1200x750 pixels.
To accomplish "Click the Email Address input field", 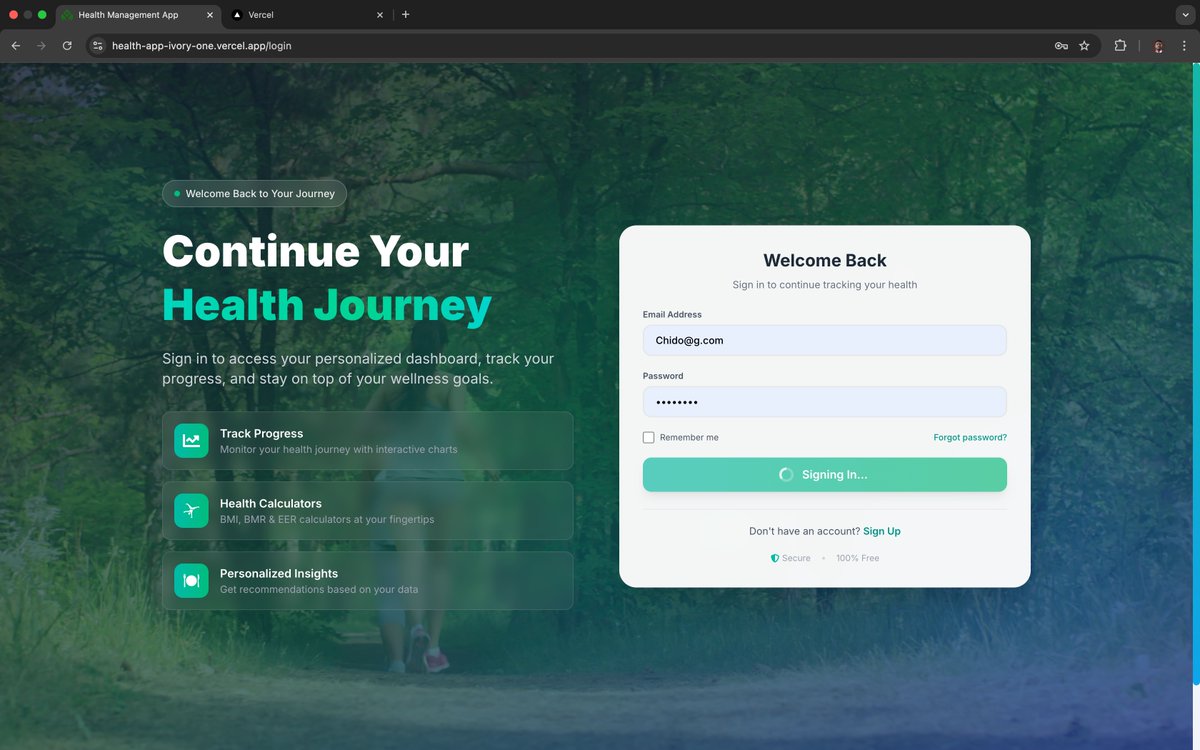I will [824, 340].
